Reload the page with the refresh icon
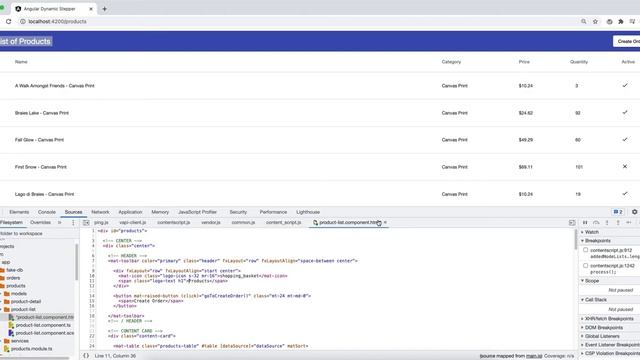 point(8,21)
